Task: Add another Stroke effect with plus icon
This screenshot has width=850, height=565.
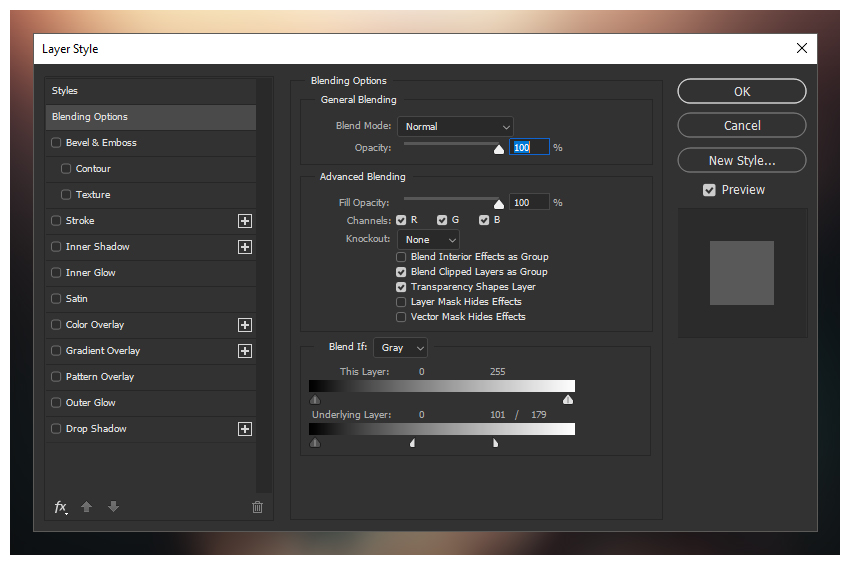Action: 245,221
